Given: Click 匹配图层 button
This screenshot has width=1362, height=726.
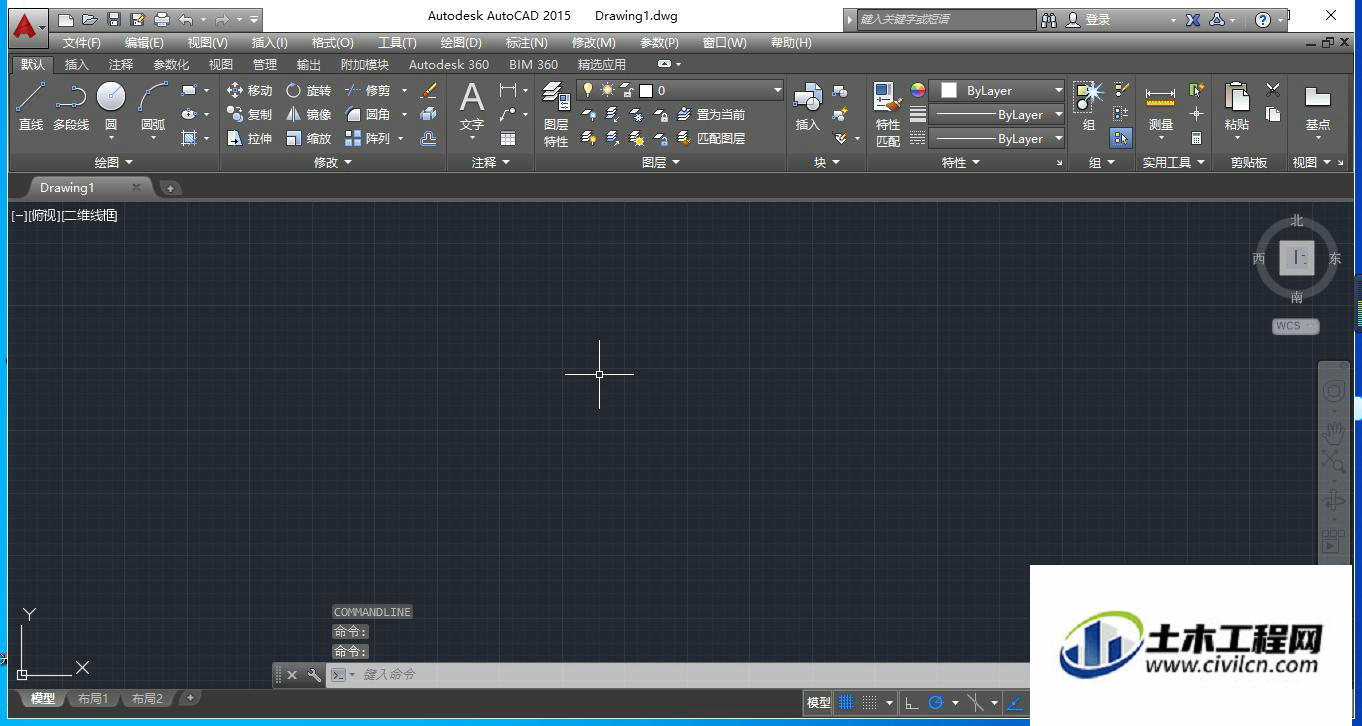Looking at the screenshot, I should [x=711, y=138].
